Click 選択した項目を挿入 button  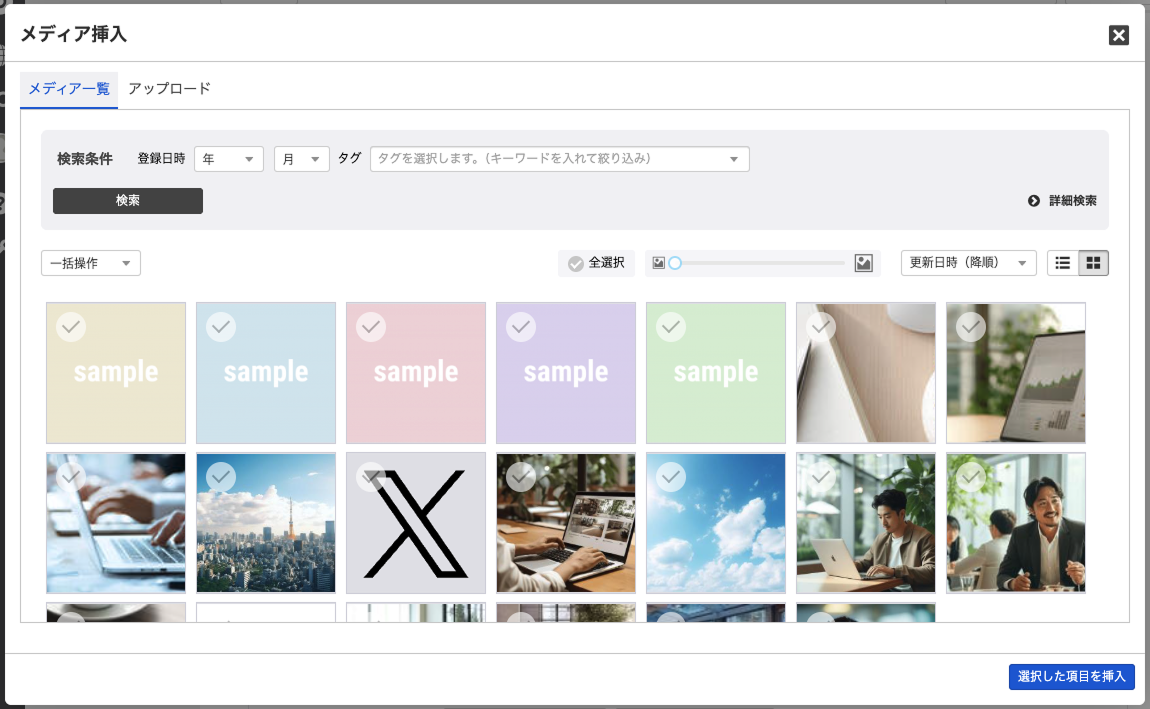1072,677
